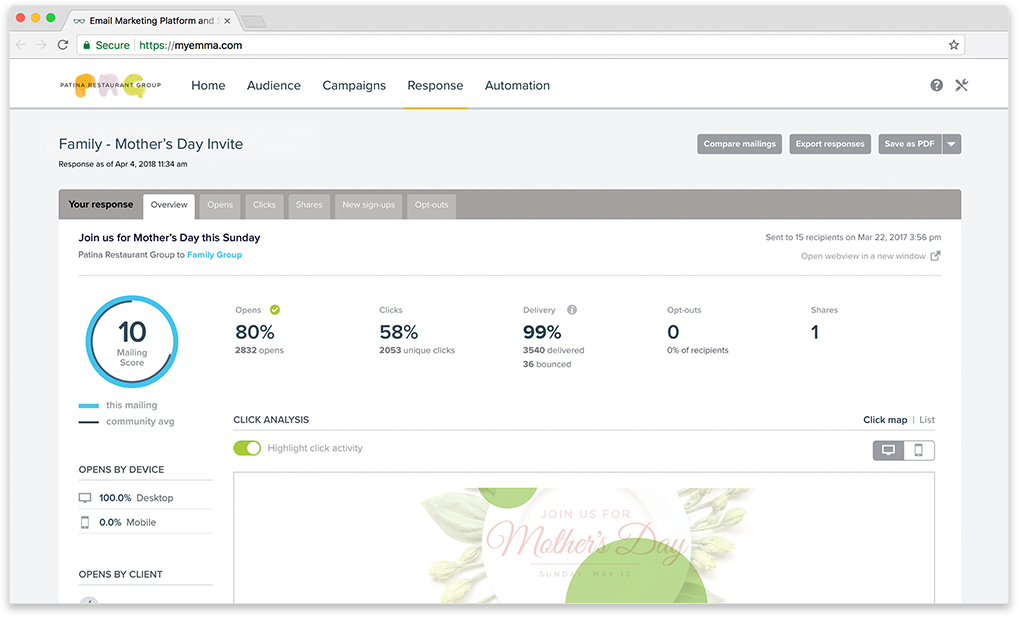Click the Mailing Score circular gauge
This screenshot has height=617, width=1018.
[x=132, y=342]
